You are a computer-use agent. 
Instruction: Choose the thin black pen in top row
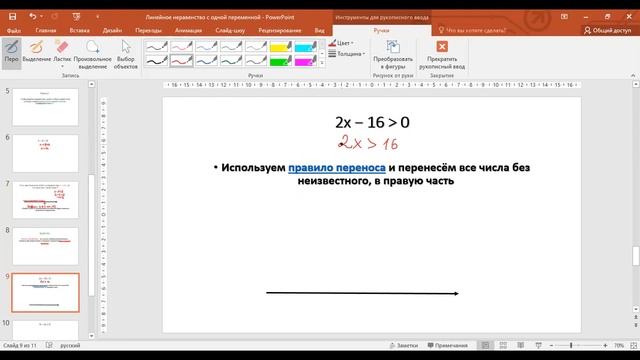(x=157, y=46)
